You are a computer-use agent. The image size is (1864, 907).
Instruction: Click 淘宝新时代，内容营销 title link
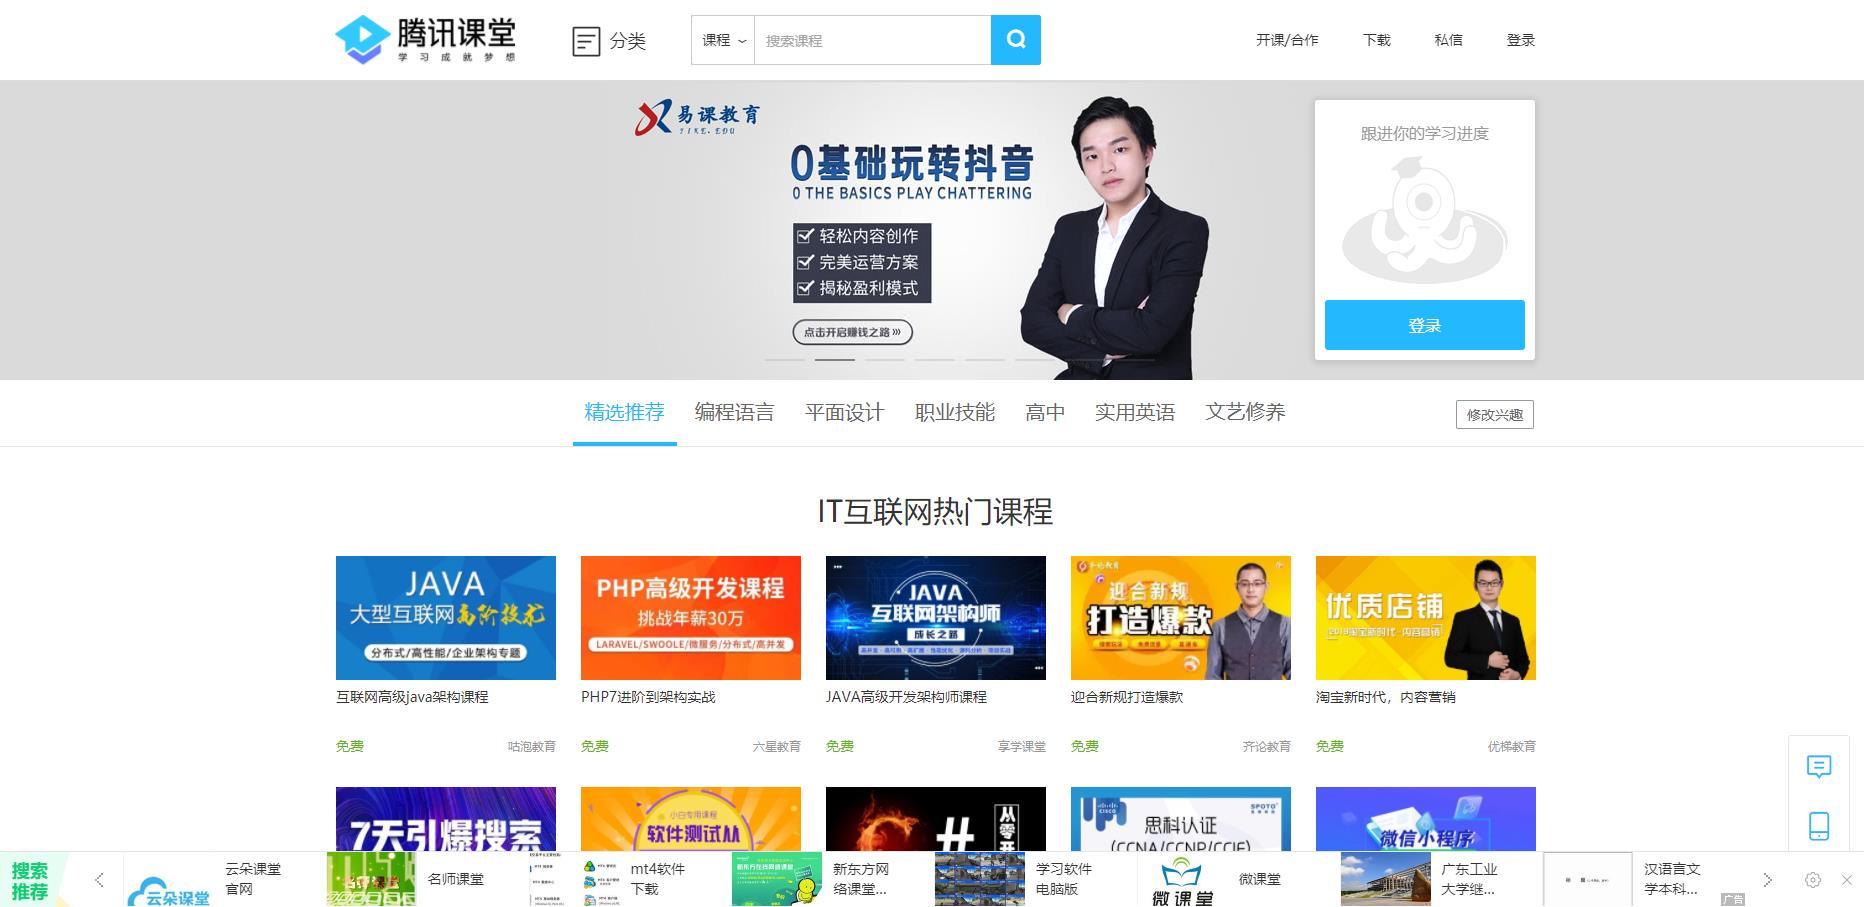[1386, 697]
